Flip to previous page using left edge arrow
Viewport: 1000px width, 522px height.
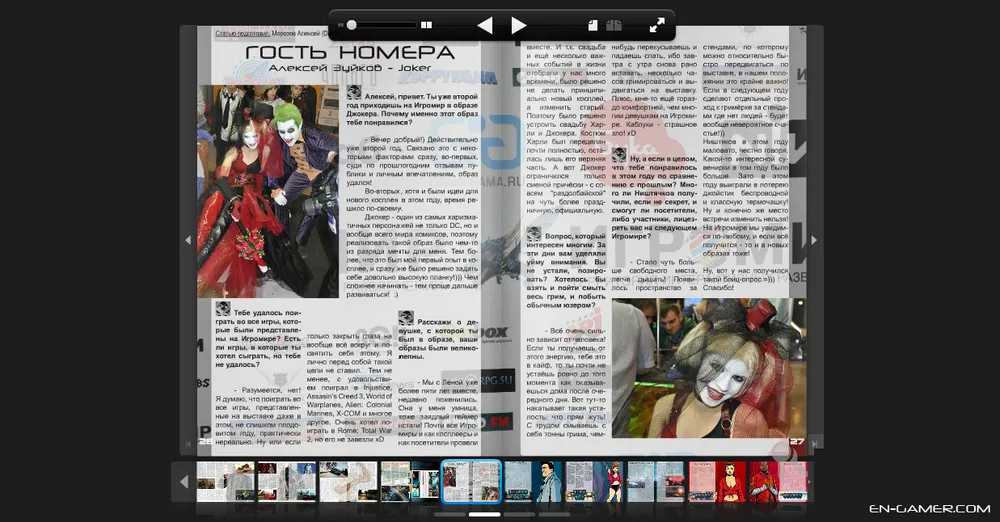pos(187,240)
